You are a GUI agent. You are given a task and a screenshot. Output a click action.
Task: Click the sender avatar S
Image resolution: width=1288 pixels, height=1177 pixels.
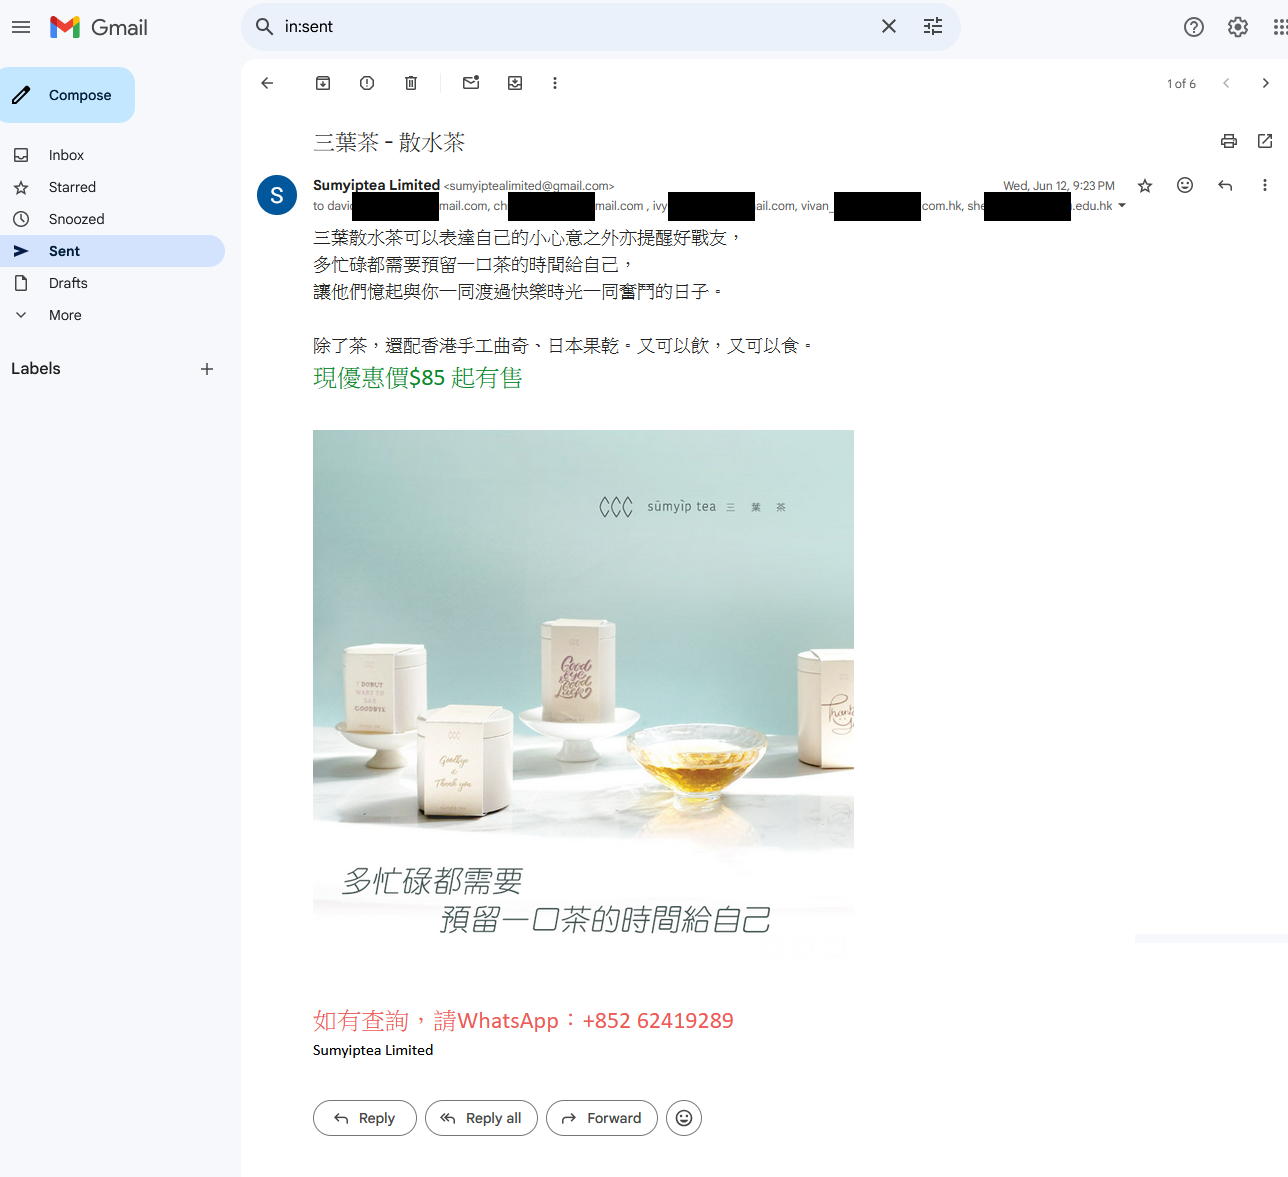(x=277, y=195)
